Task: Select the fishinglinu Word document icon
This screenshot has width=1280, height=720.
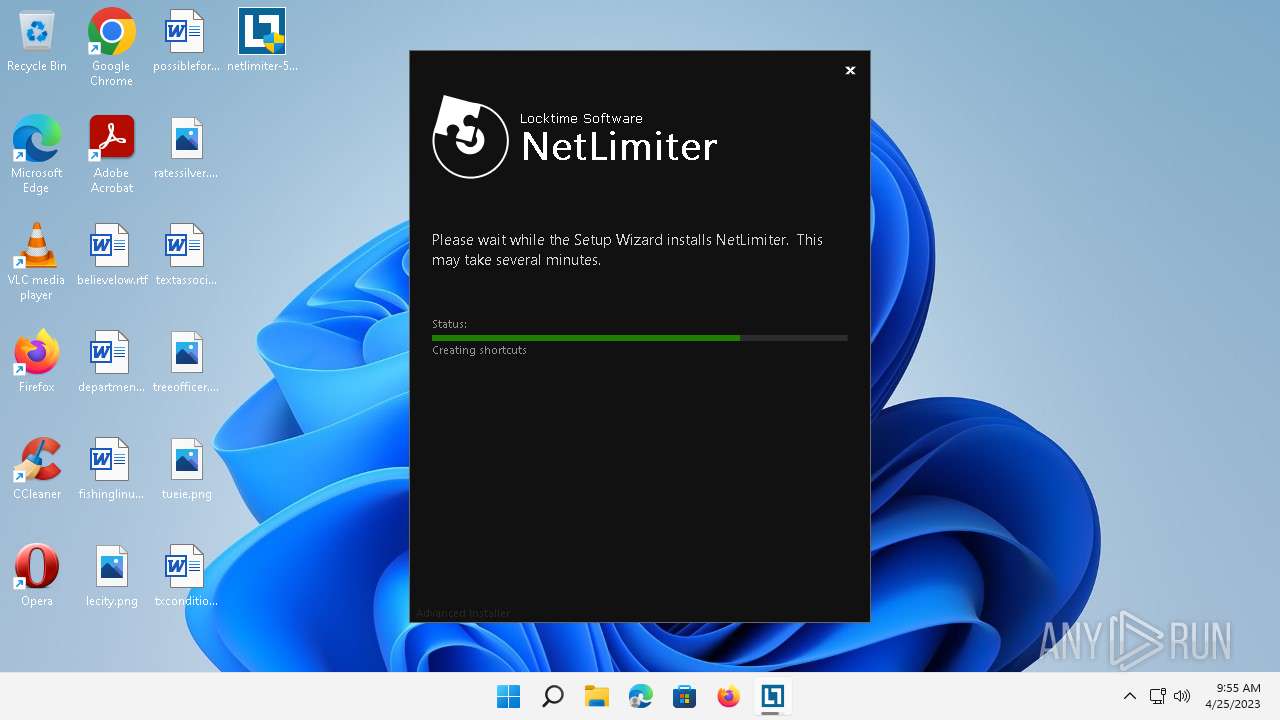Action: (x=111, y=469)
